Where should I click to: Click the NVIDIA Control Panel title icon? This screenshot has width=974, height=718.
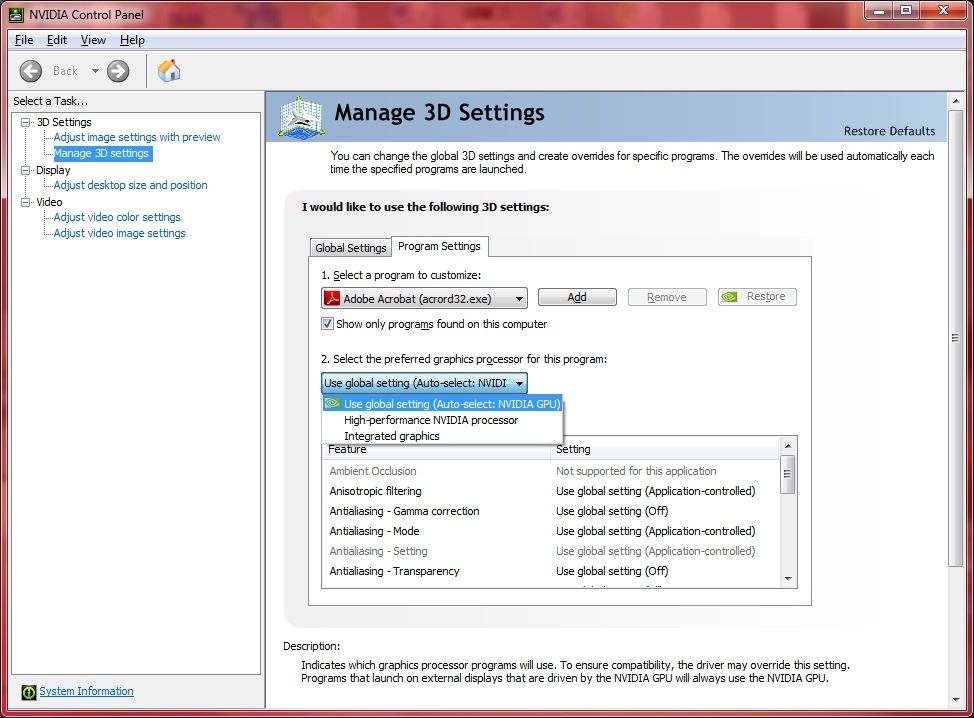(16, 14)
